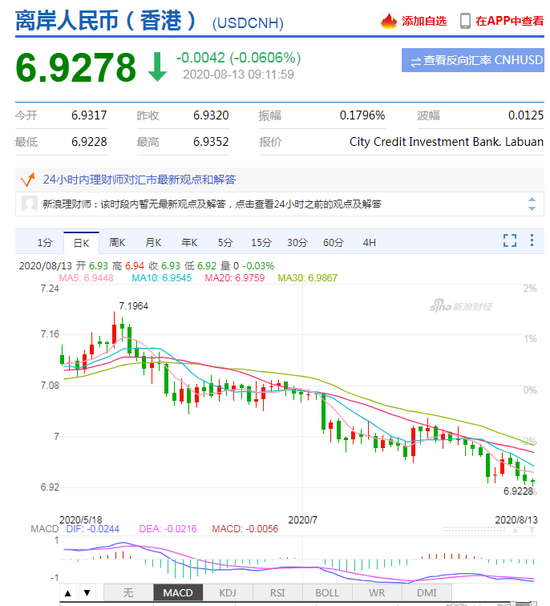Click the MA10: 6.9545 legend label
The height and width of the screenshot is (606, 550).
click(162, 278)
